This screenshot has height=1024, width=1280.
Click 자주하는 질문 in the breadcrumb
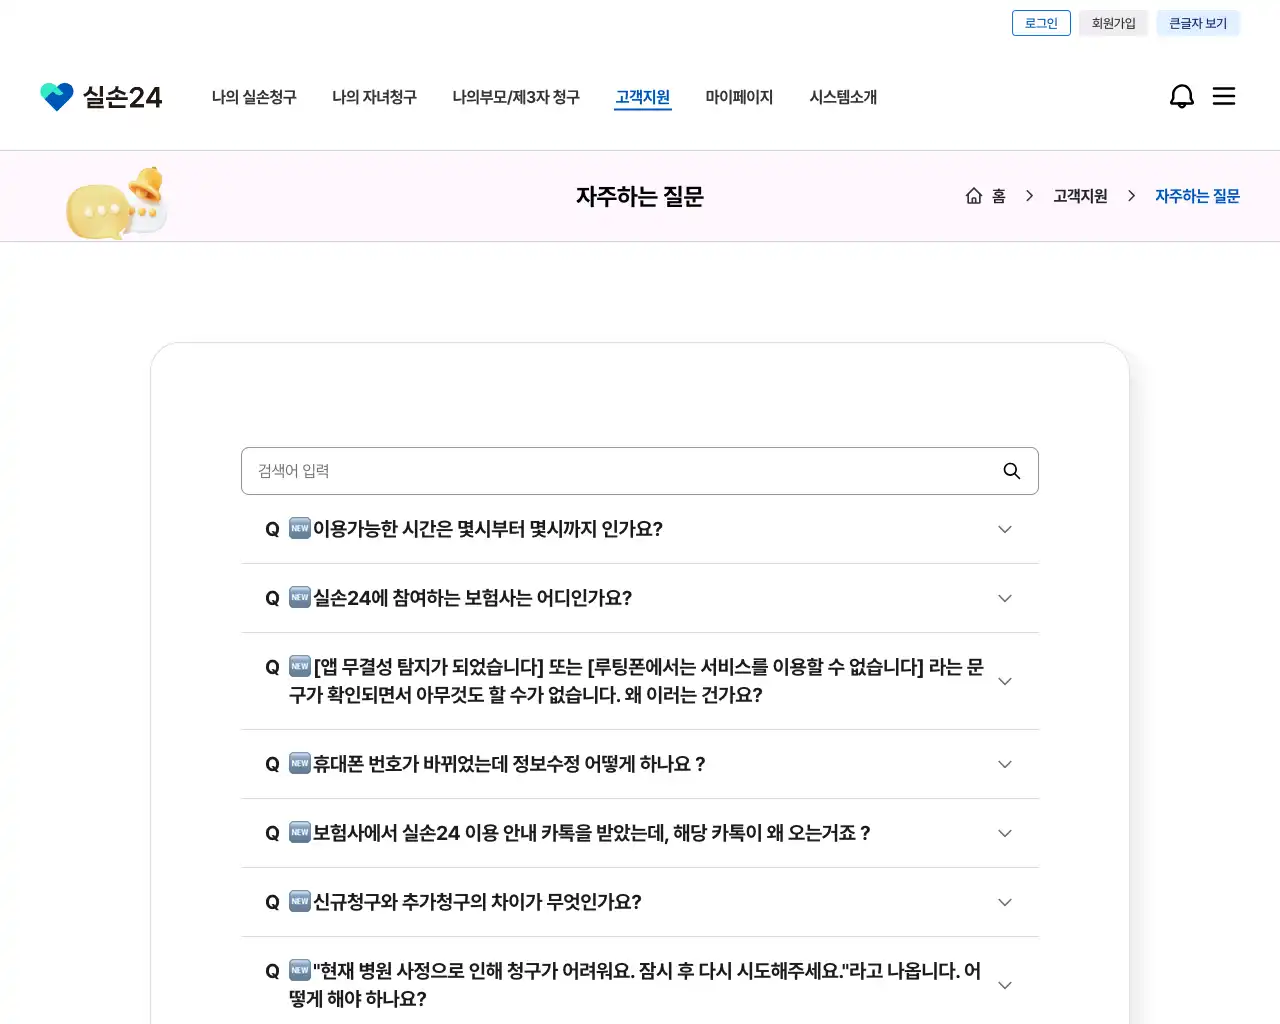click(x=1197, y=196)
